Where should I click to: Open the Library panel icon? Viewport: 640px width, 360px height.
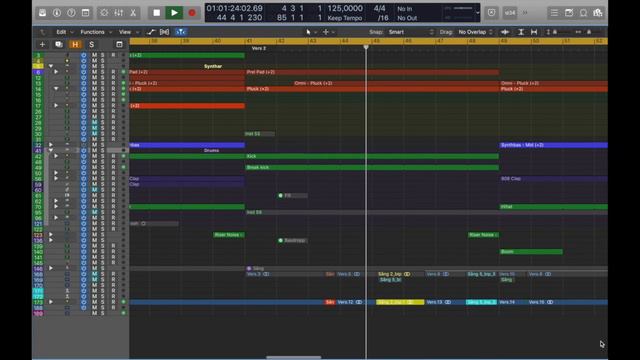[42, 13]
